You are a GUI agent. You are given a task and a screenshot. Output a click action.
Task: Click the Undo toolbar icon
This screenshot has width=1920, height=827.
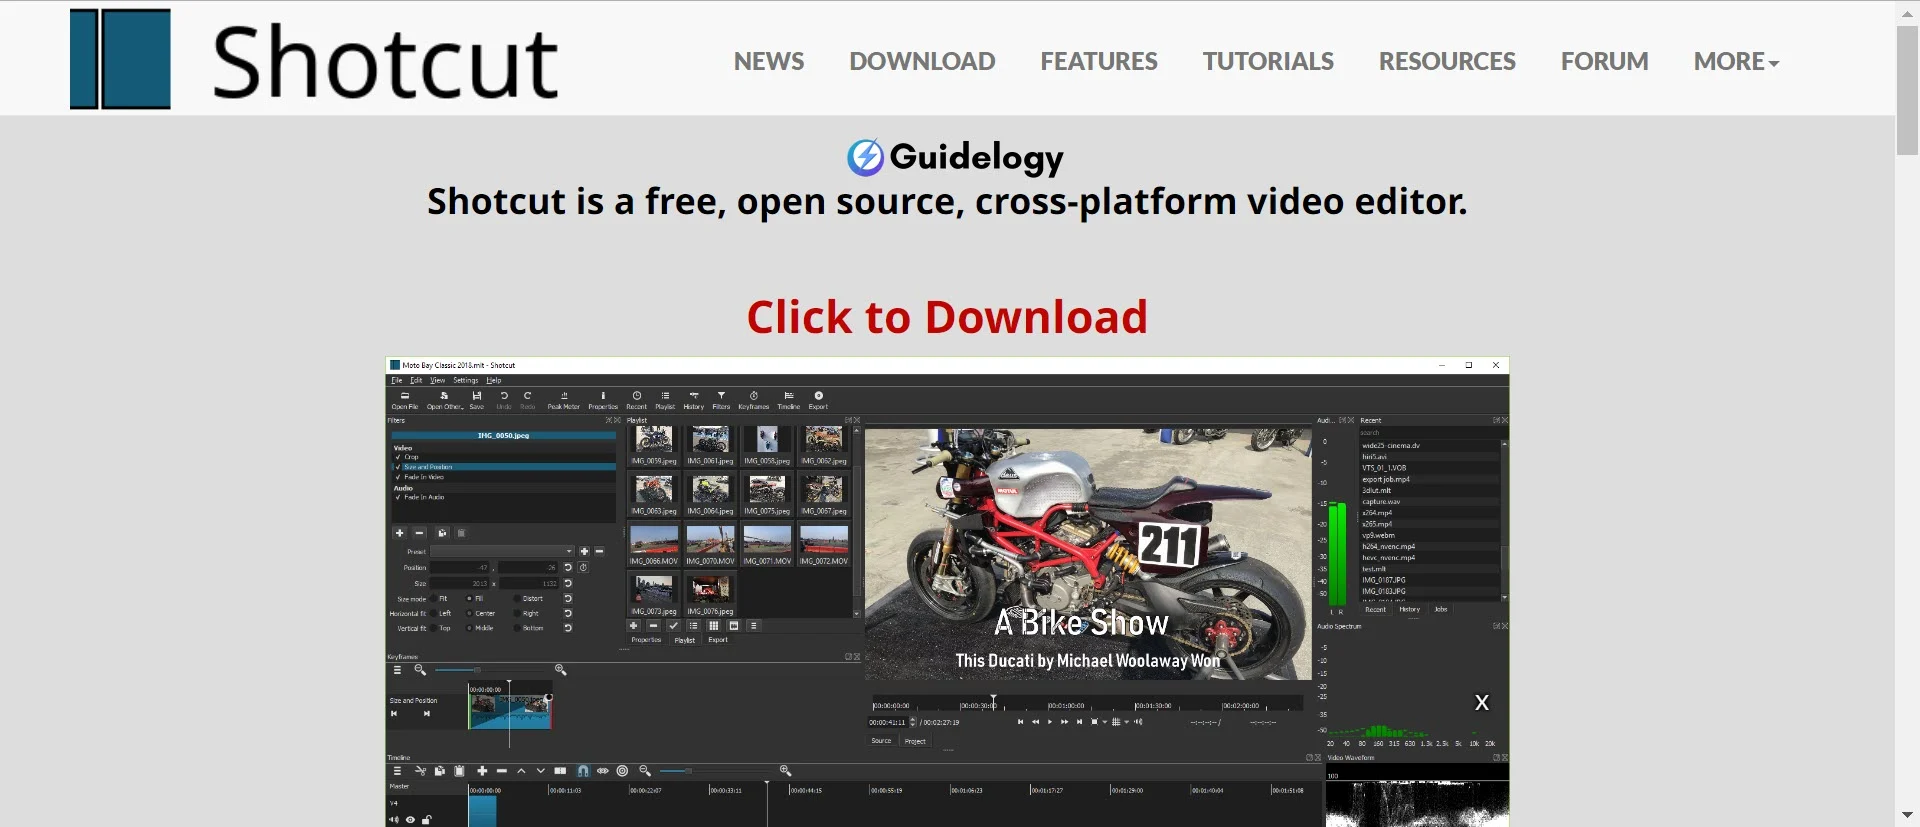point(504,400)
